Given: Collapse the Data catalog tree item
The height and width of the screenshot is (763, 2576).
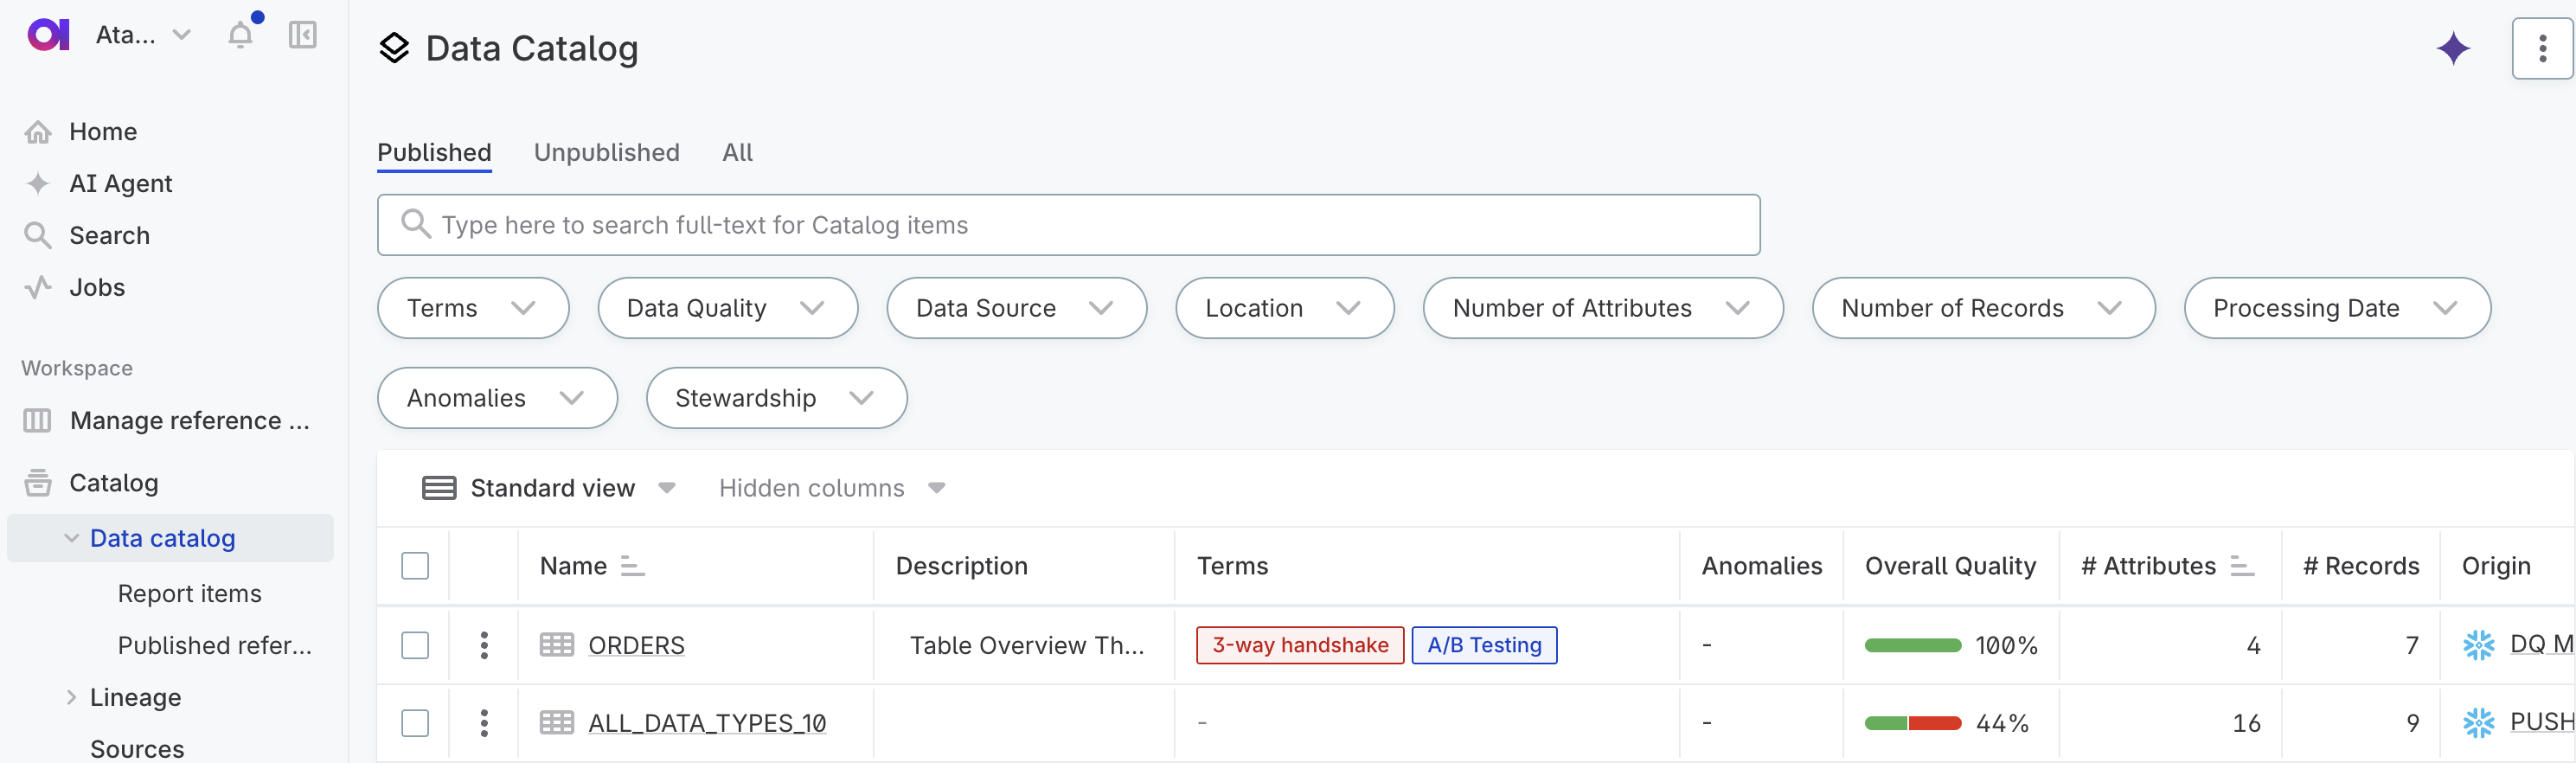Looking at the screenshot, I should coord(71,538).
